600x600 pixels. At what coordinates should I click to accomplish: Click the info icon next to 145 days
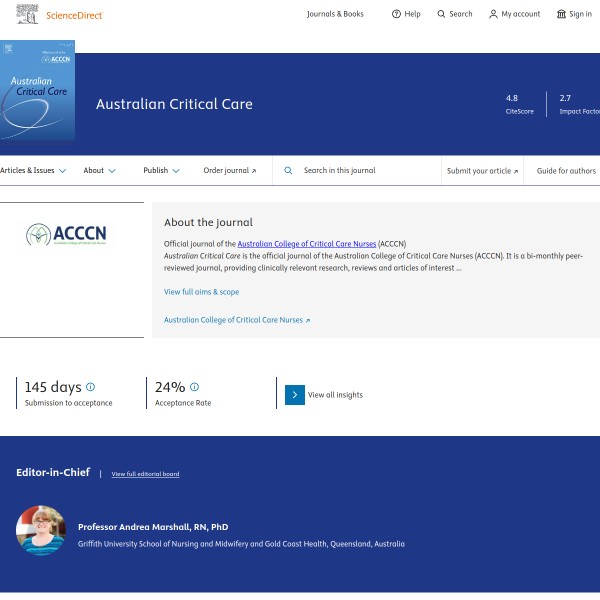coord(90,387)
